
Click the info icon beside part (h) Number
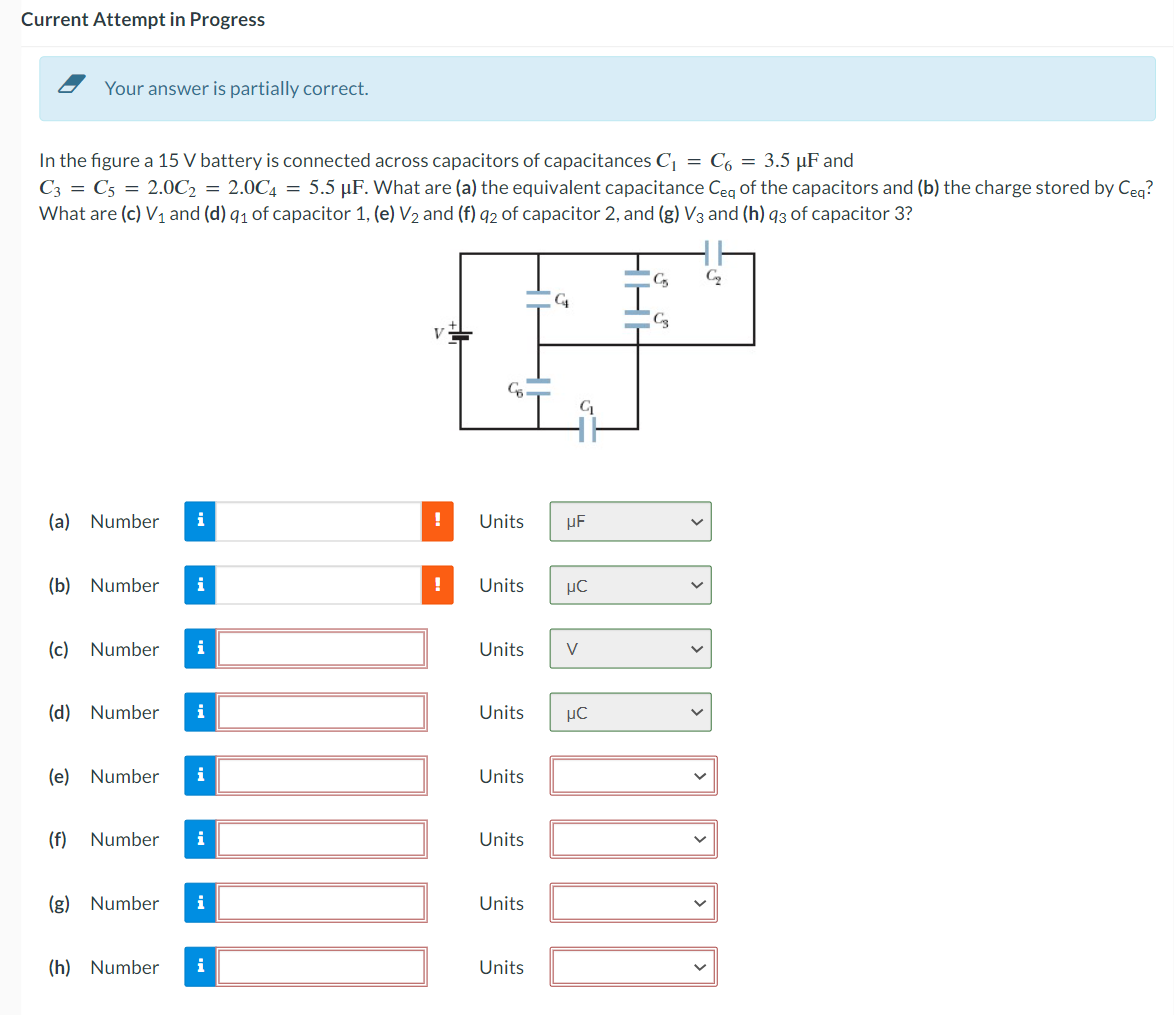pos(199,966)
